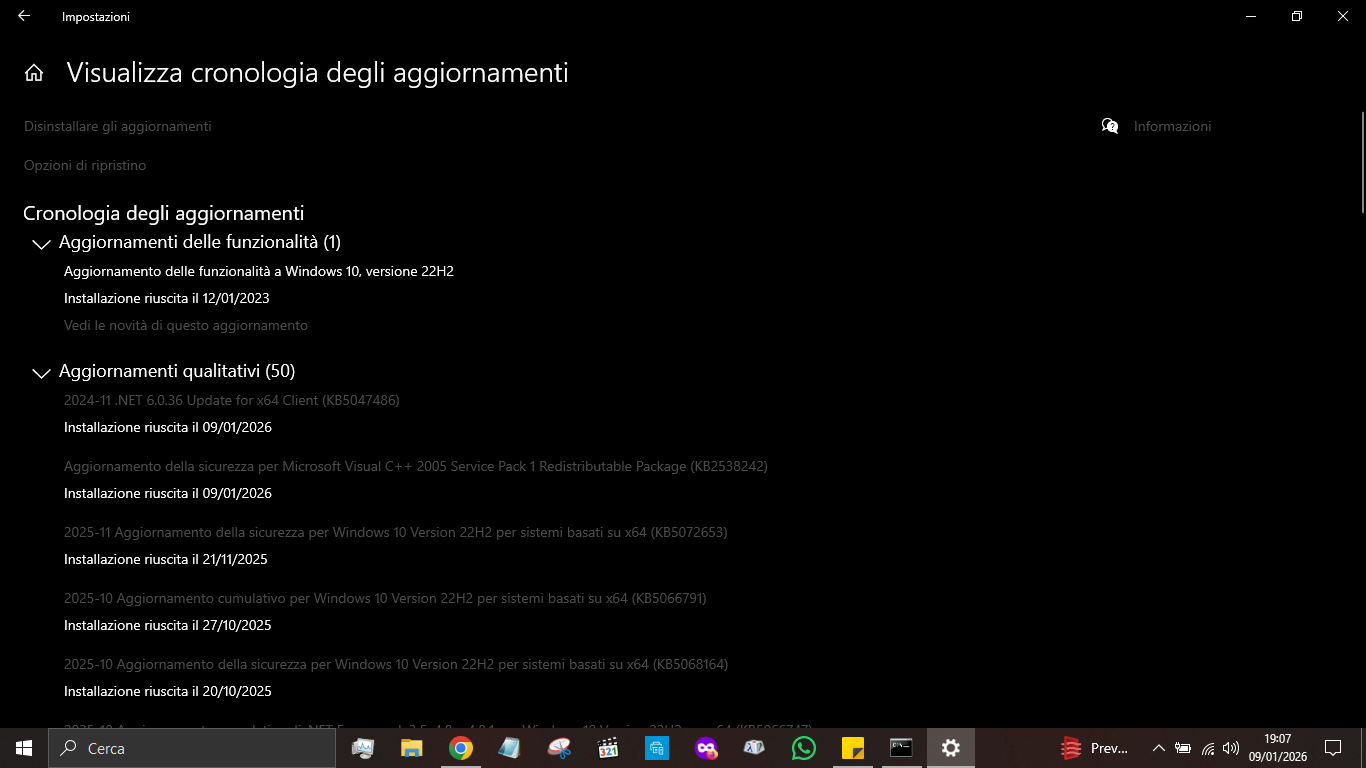Open the notification center icon

(1333, 748)
